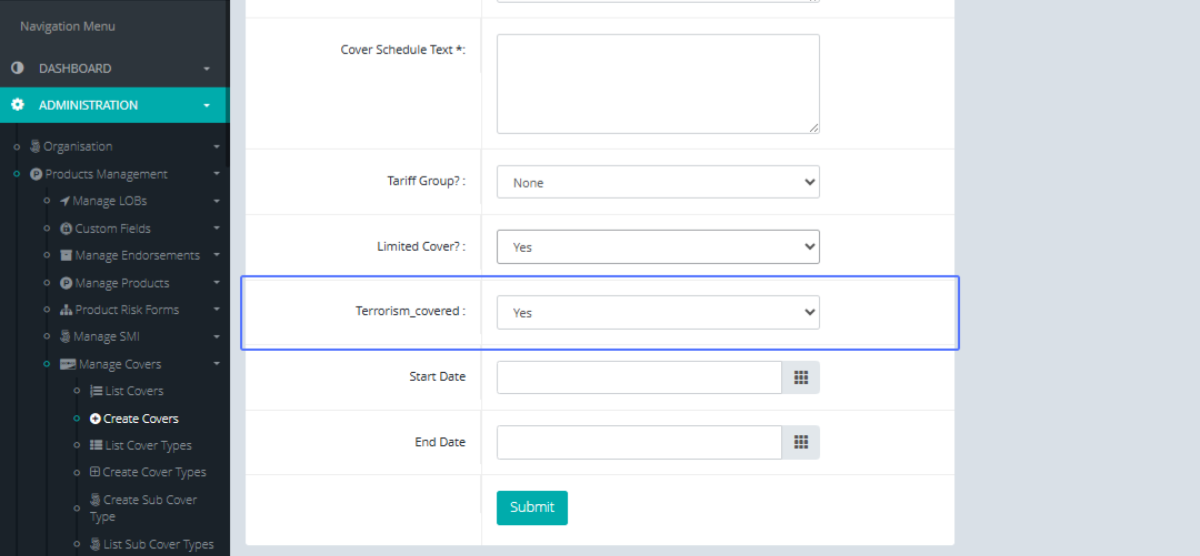This screenshot has width=1200, height=556.
Task: Click the Manage LOBs arrow icon
Action: click(x=64, y=201)
